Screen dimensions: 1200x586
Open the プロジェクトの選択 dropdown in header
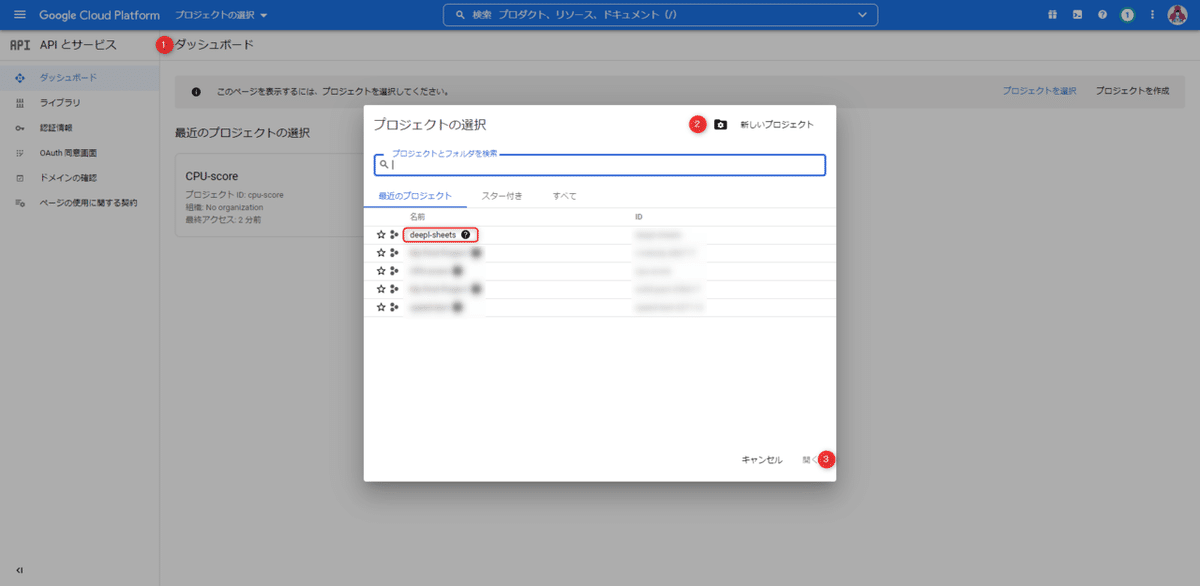221,15
